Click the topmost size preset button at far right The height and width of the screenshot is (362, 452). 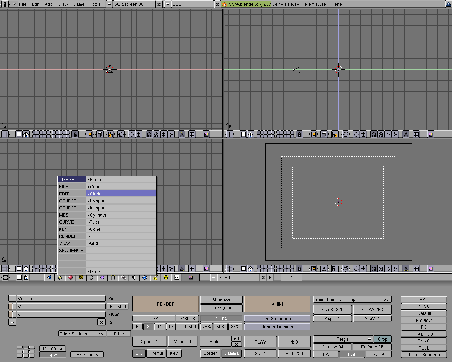[424, 299]
